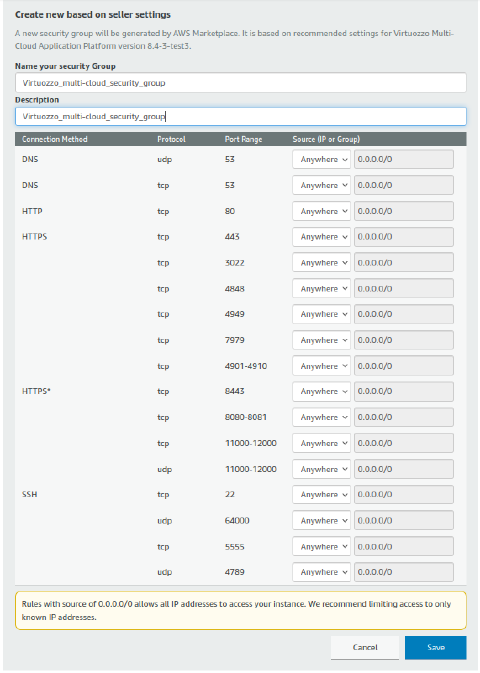Click the port value 64000
This screenshot has width=480, height=673.
click(x=237, y=521)
